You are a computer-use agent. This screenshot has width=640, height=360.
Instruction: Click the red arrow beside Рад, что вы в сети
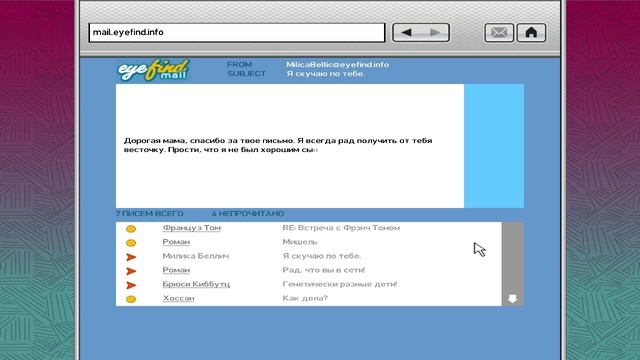131,271
